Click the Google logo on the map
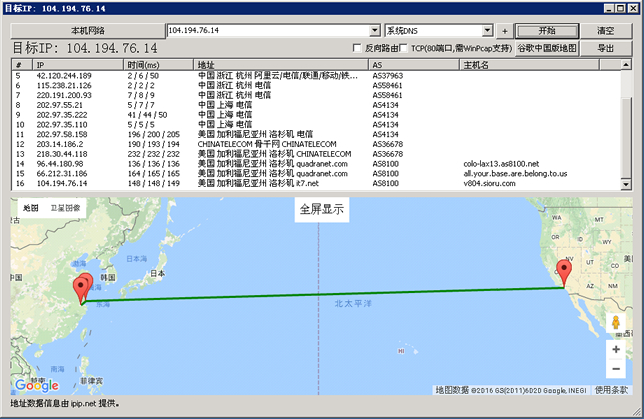Screen dimensions: 644x419 pos(37,385)
